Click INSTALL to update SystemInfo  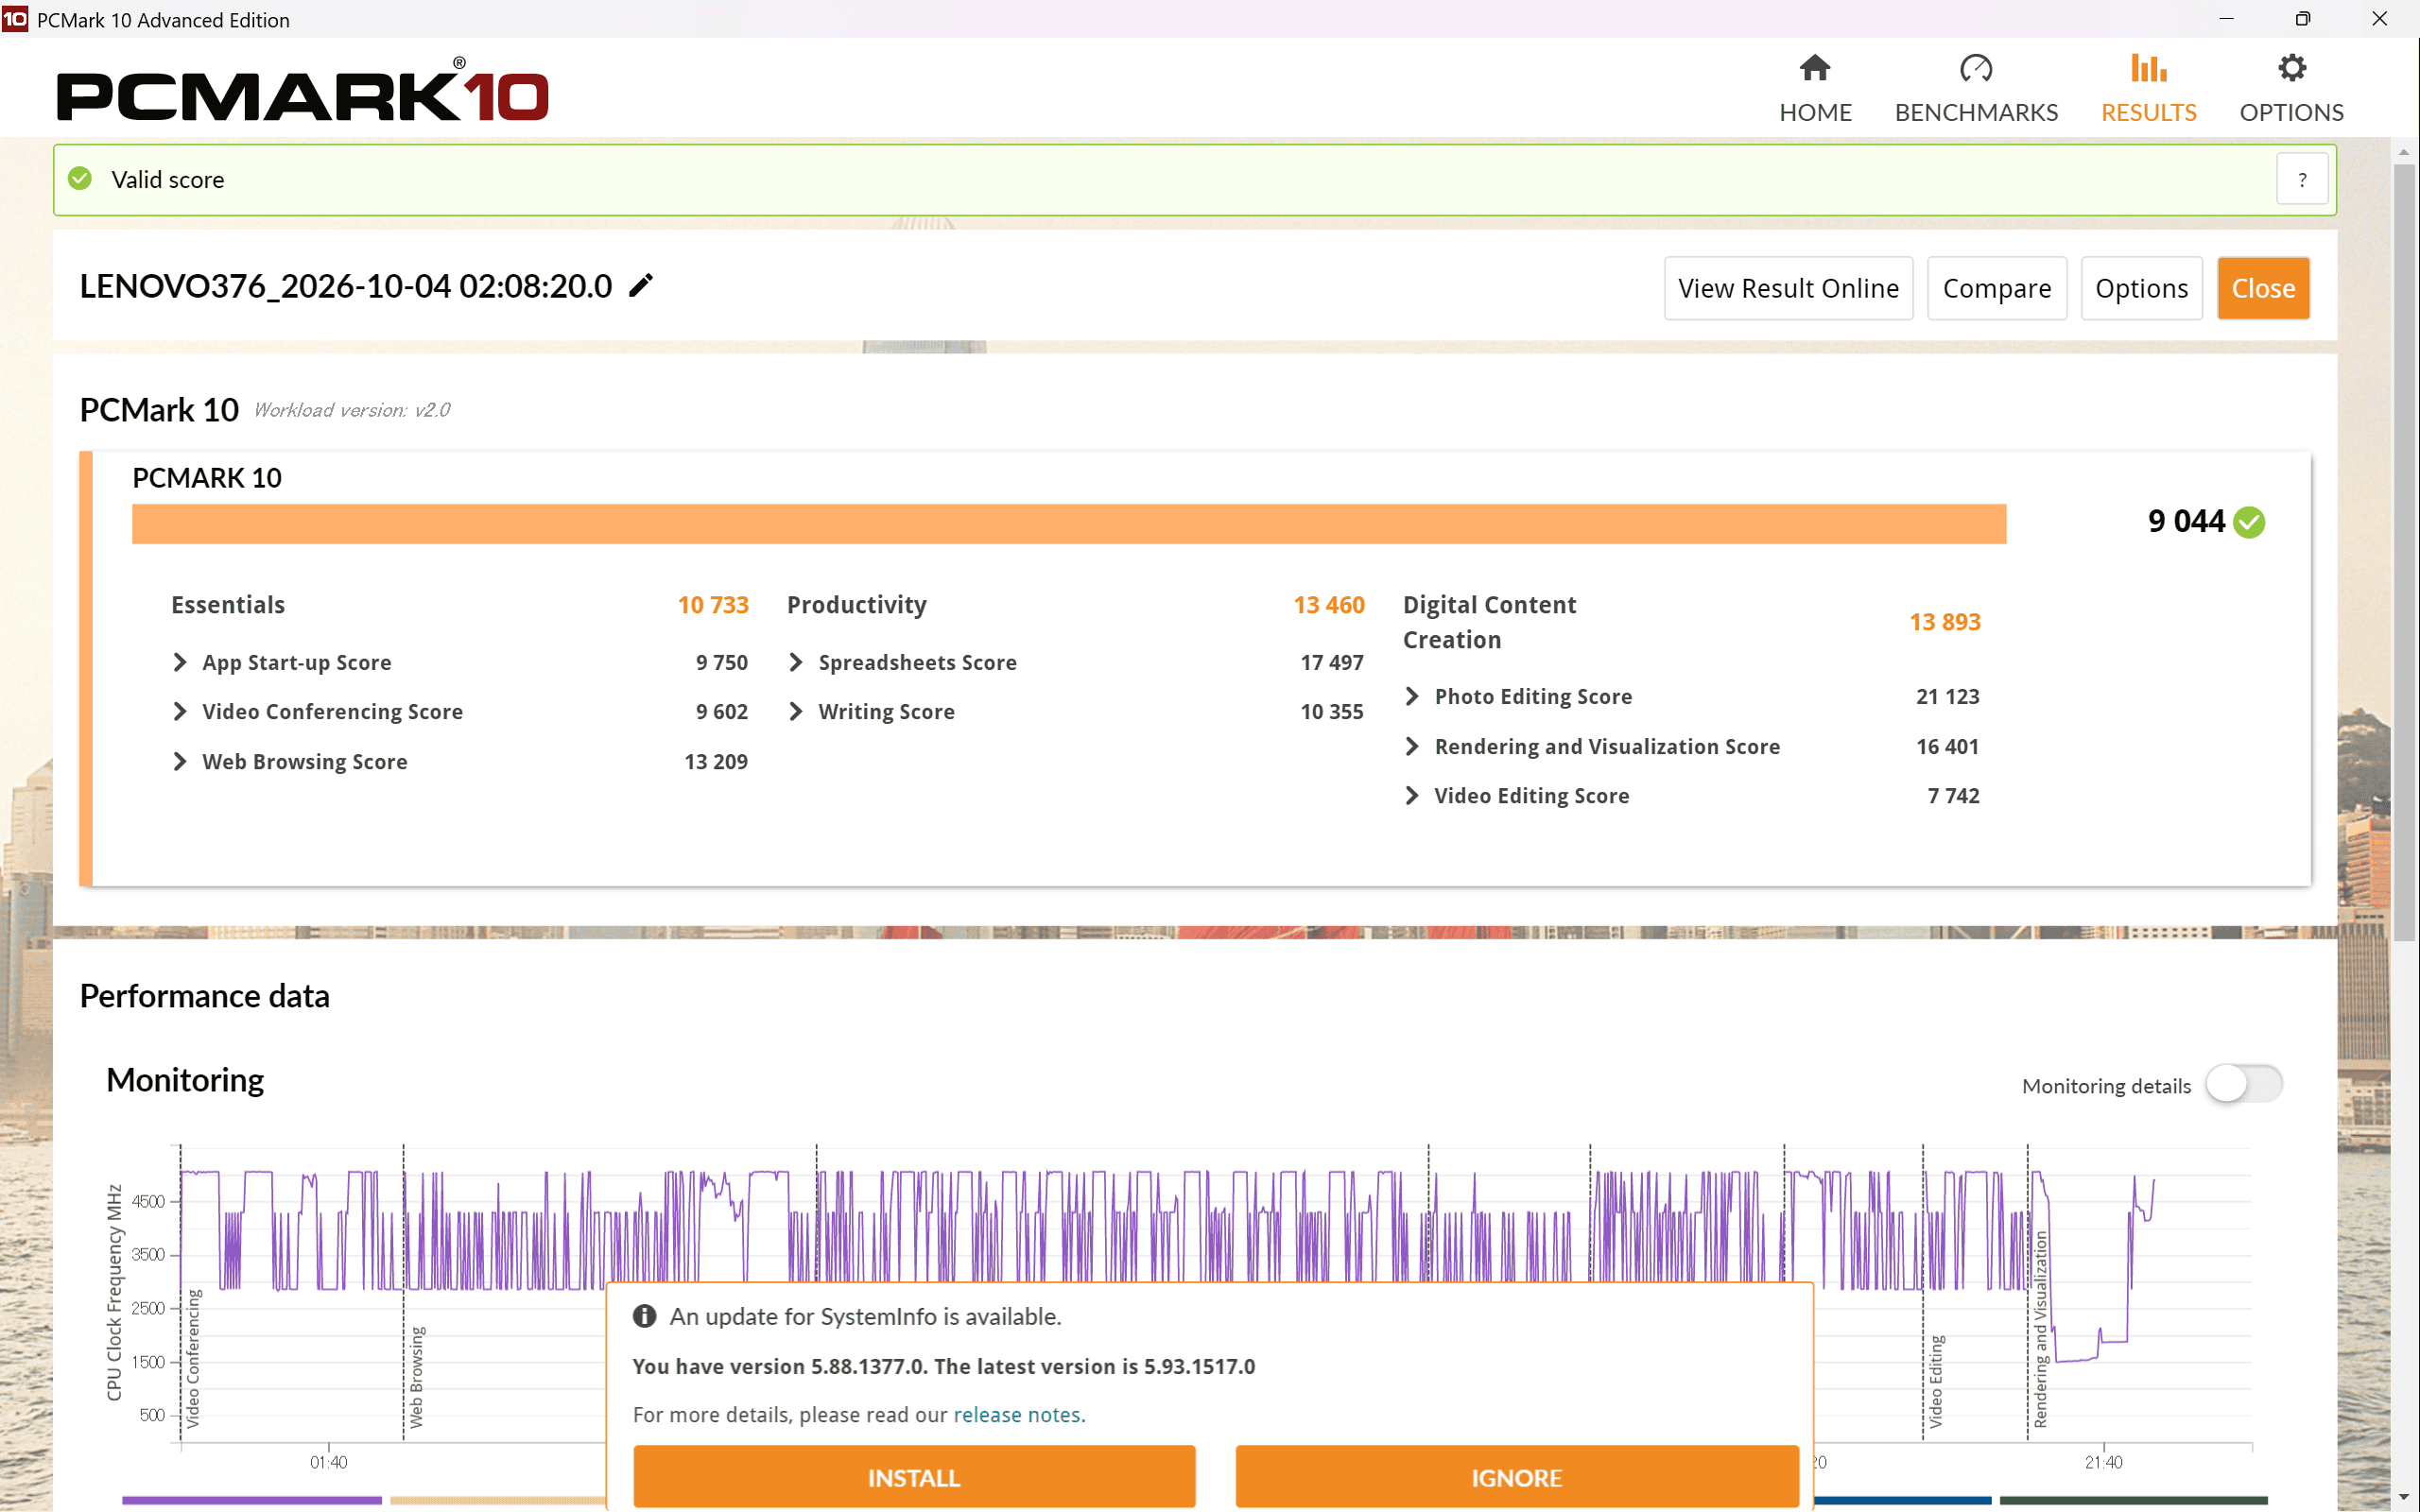point(914,1476)
